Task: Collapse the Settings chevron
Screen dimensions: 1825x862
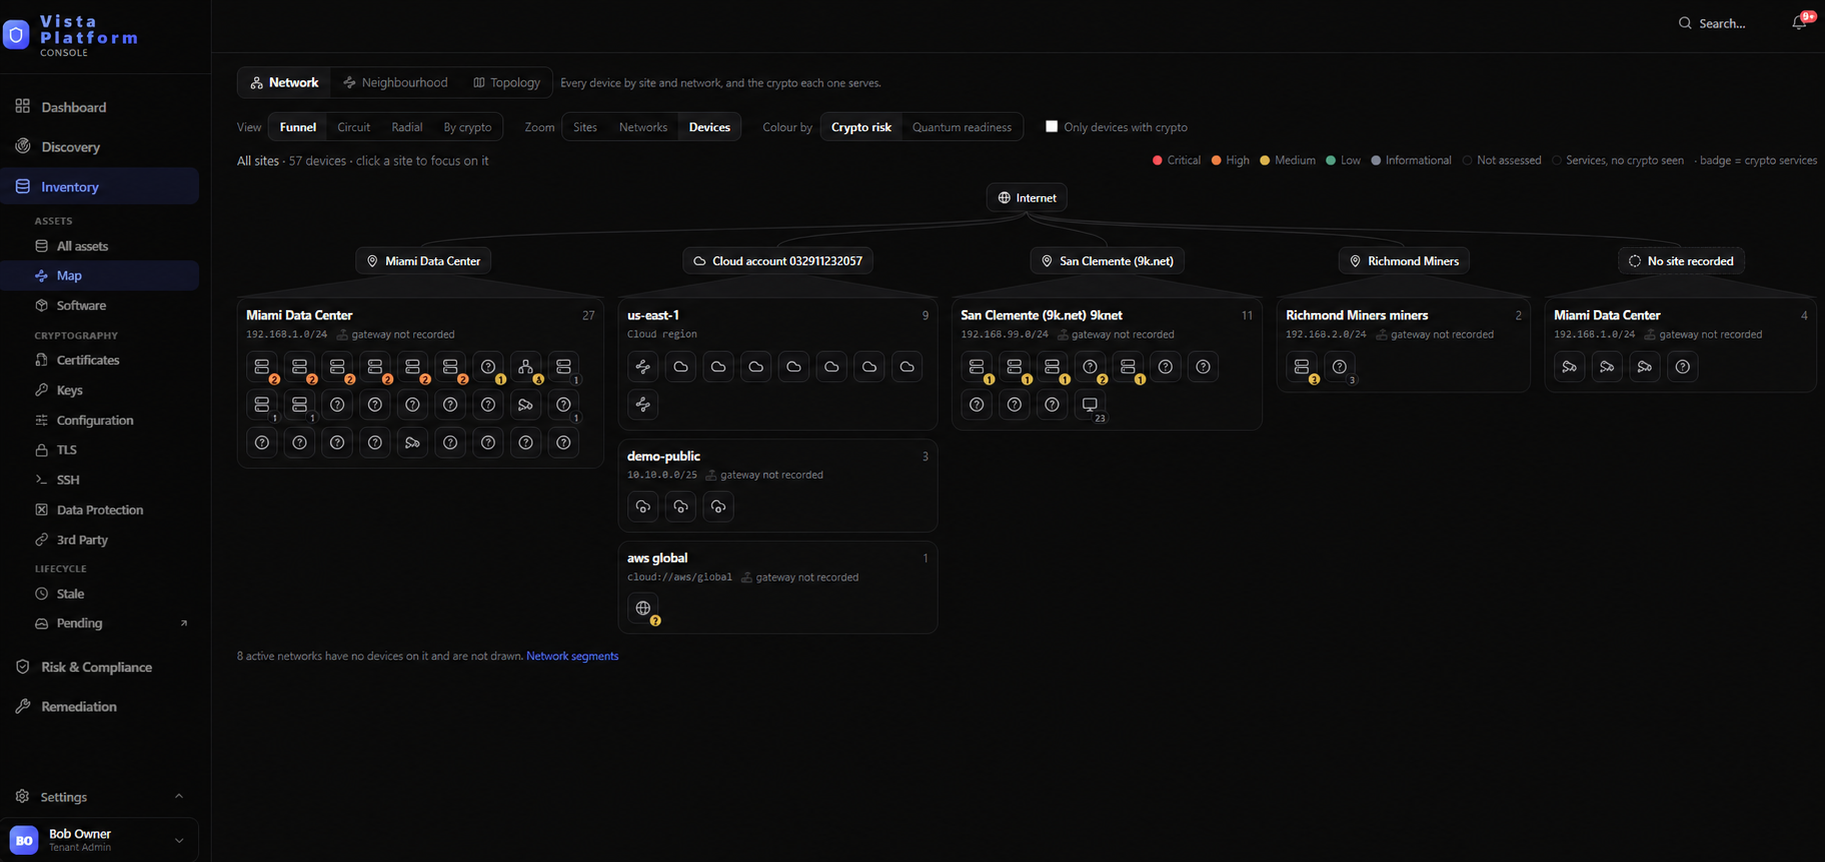Action: 179,797
